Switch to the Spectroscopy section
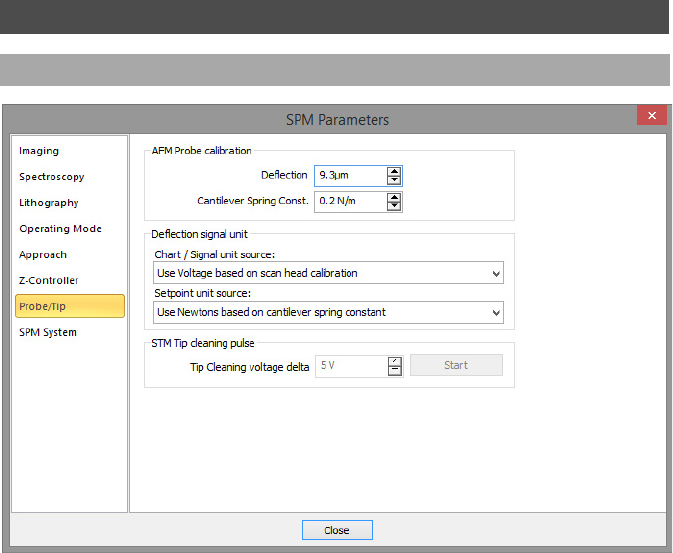The height and width of the screenshot is (553, 673). click(51, 177)
